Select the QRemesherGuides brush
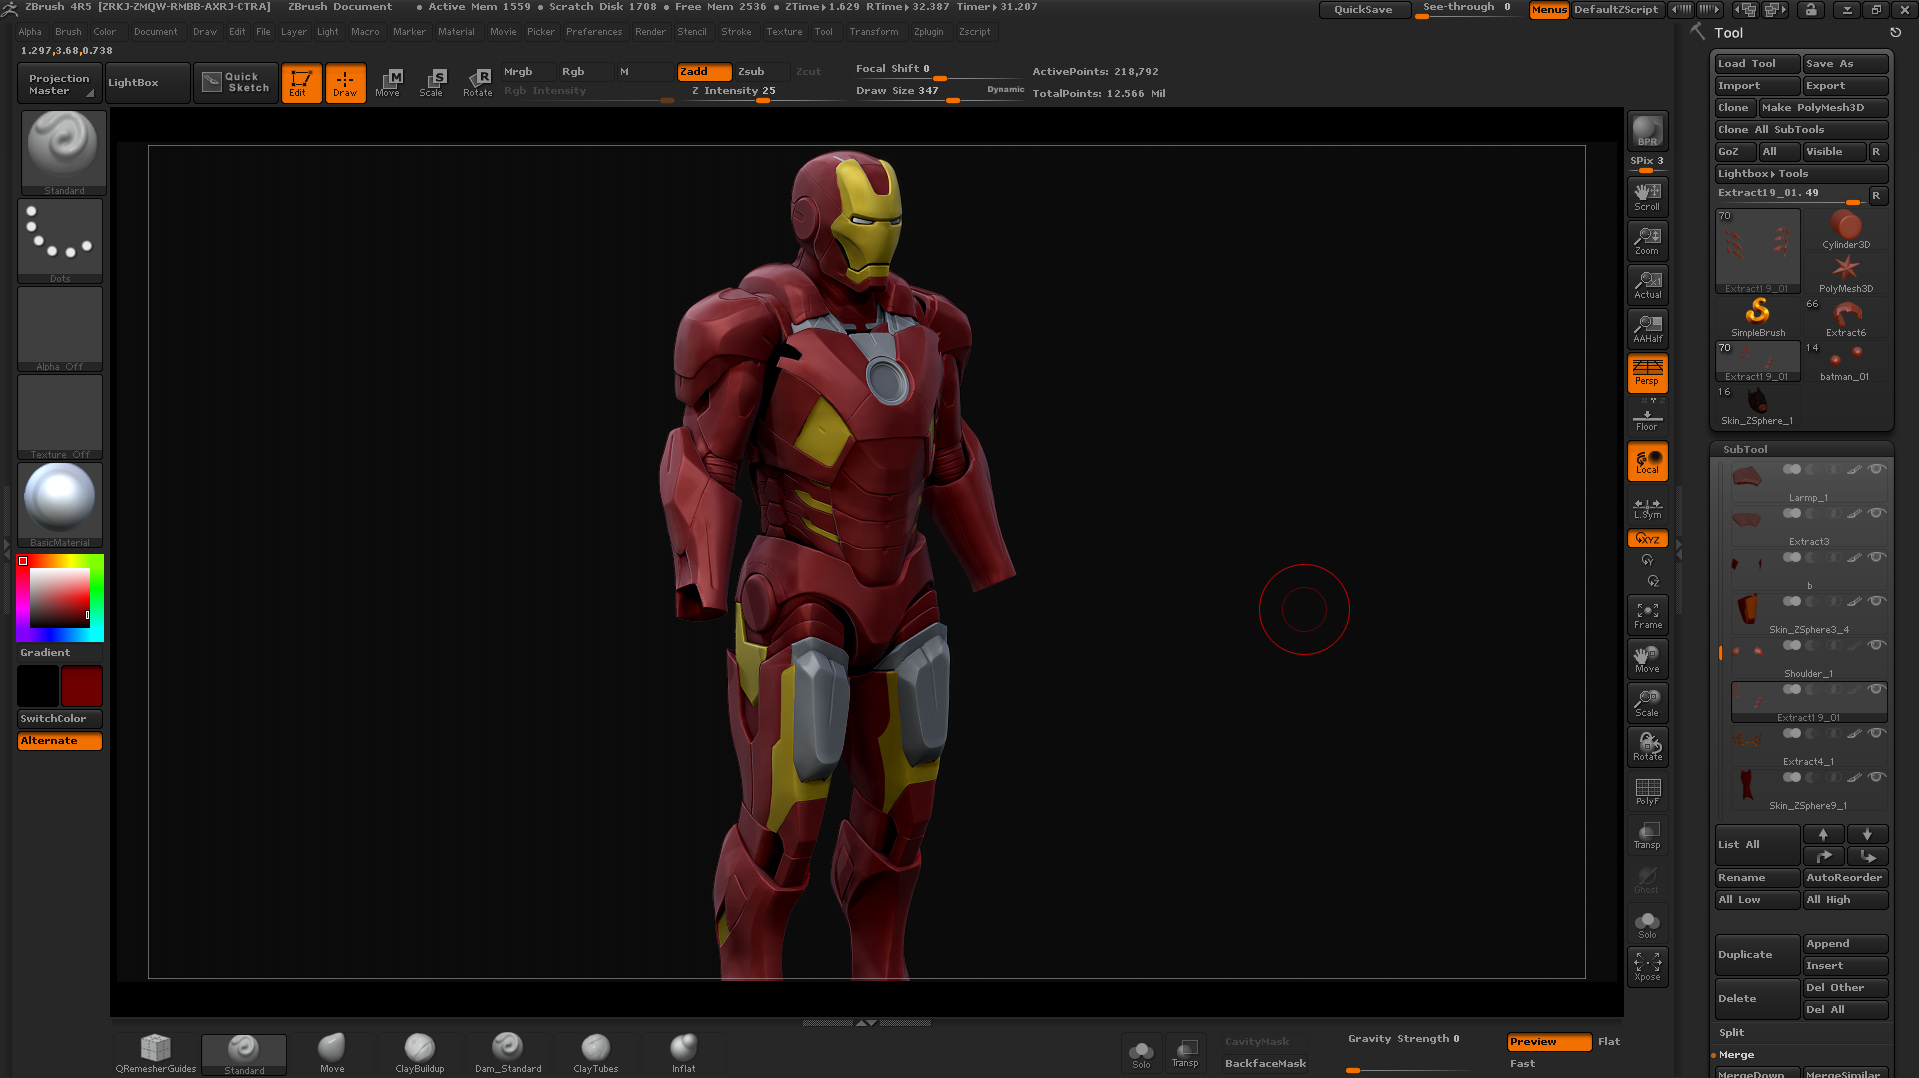This screenshot has width=1919, height=1078. point(155,1054)
